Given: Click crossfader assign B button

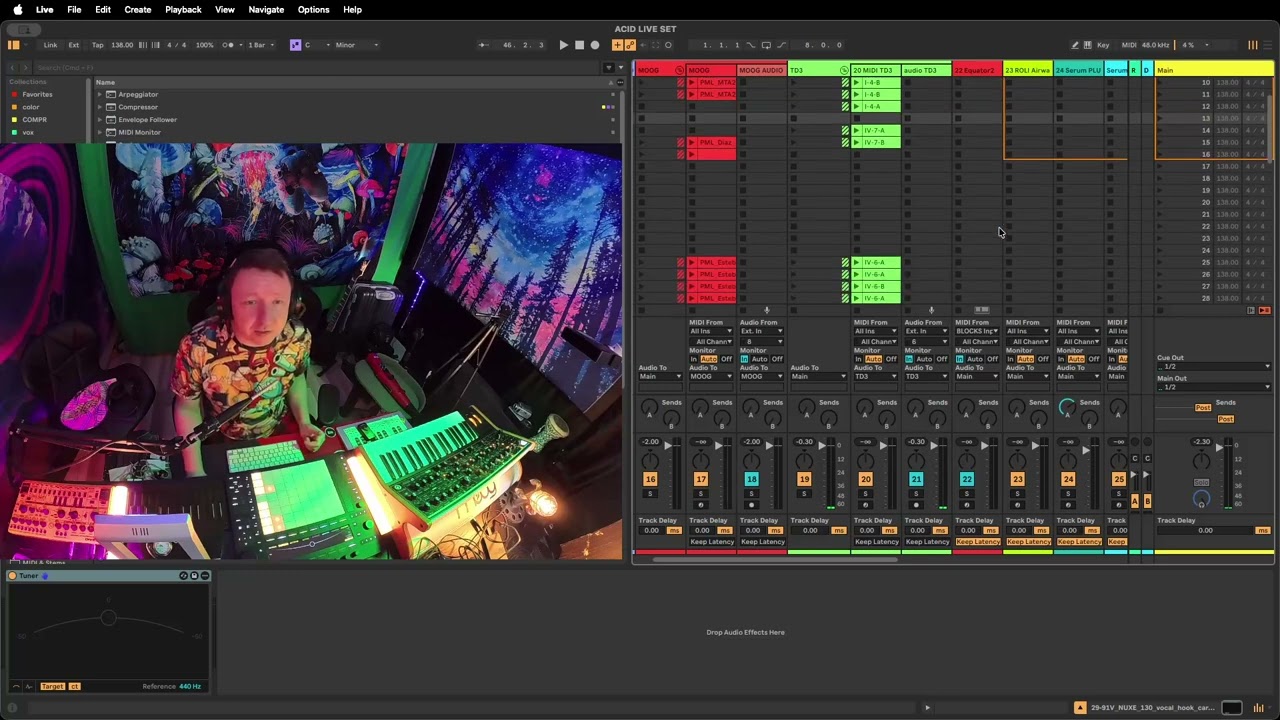Looking at the screenshot, I should [x=1147, y=501].
